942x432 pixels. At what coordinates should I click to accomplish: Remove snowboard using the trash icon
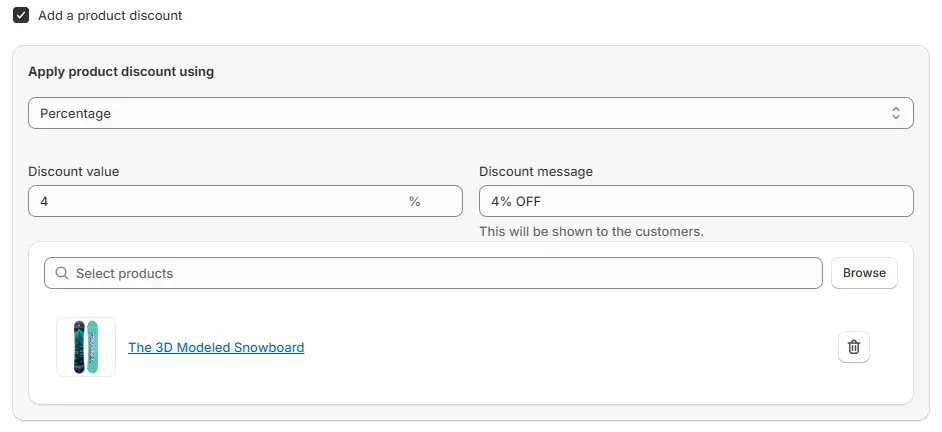[853, 347]
